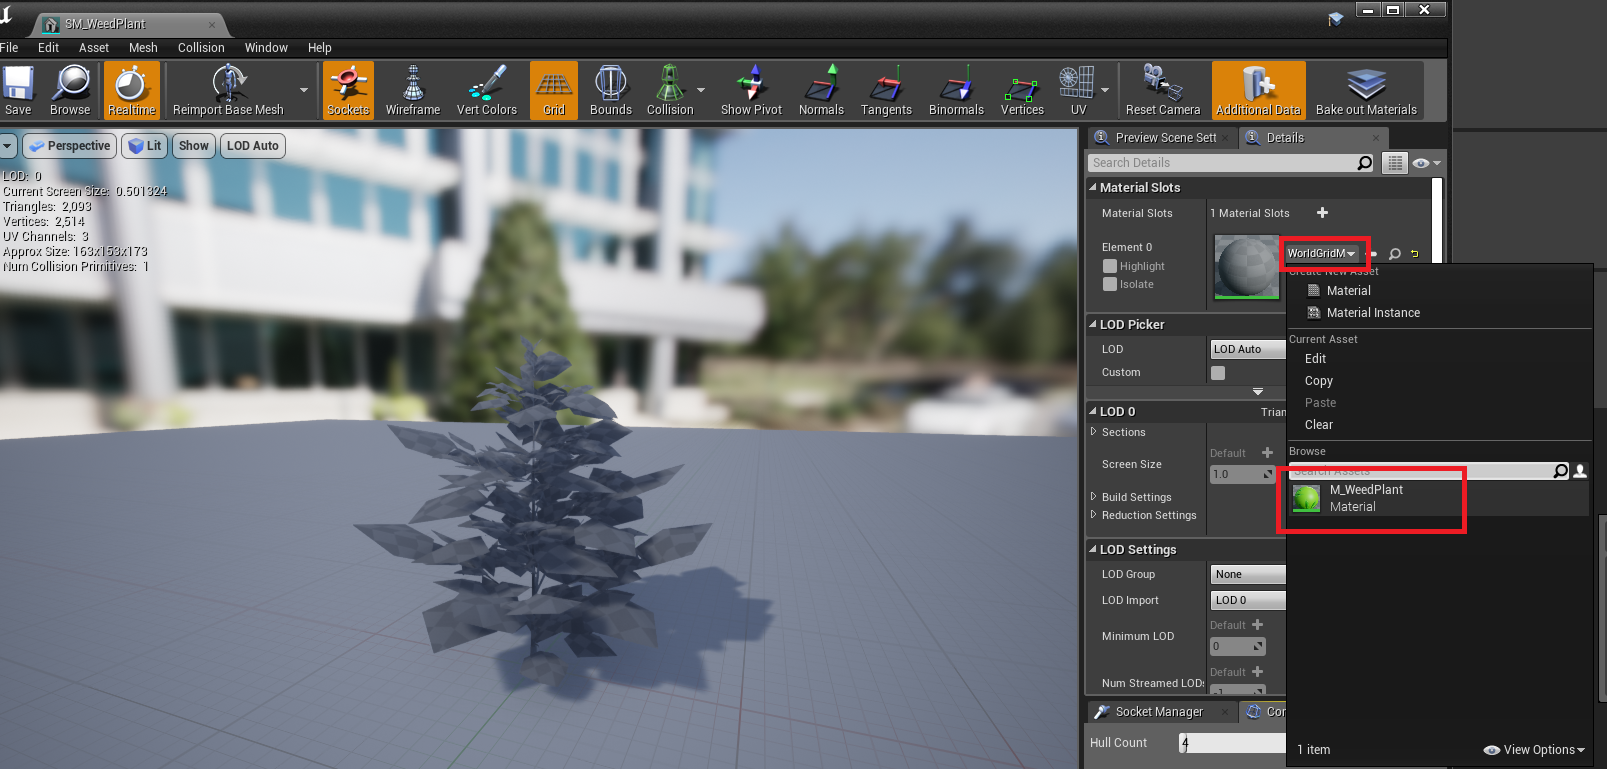Create new Material Instance

(1373, 313)
